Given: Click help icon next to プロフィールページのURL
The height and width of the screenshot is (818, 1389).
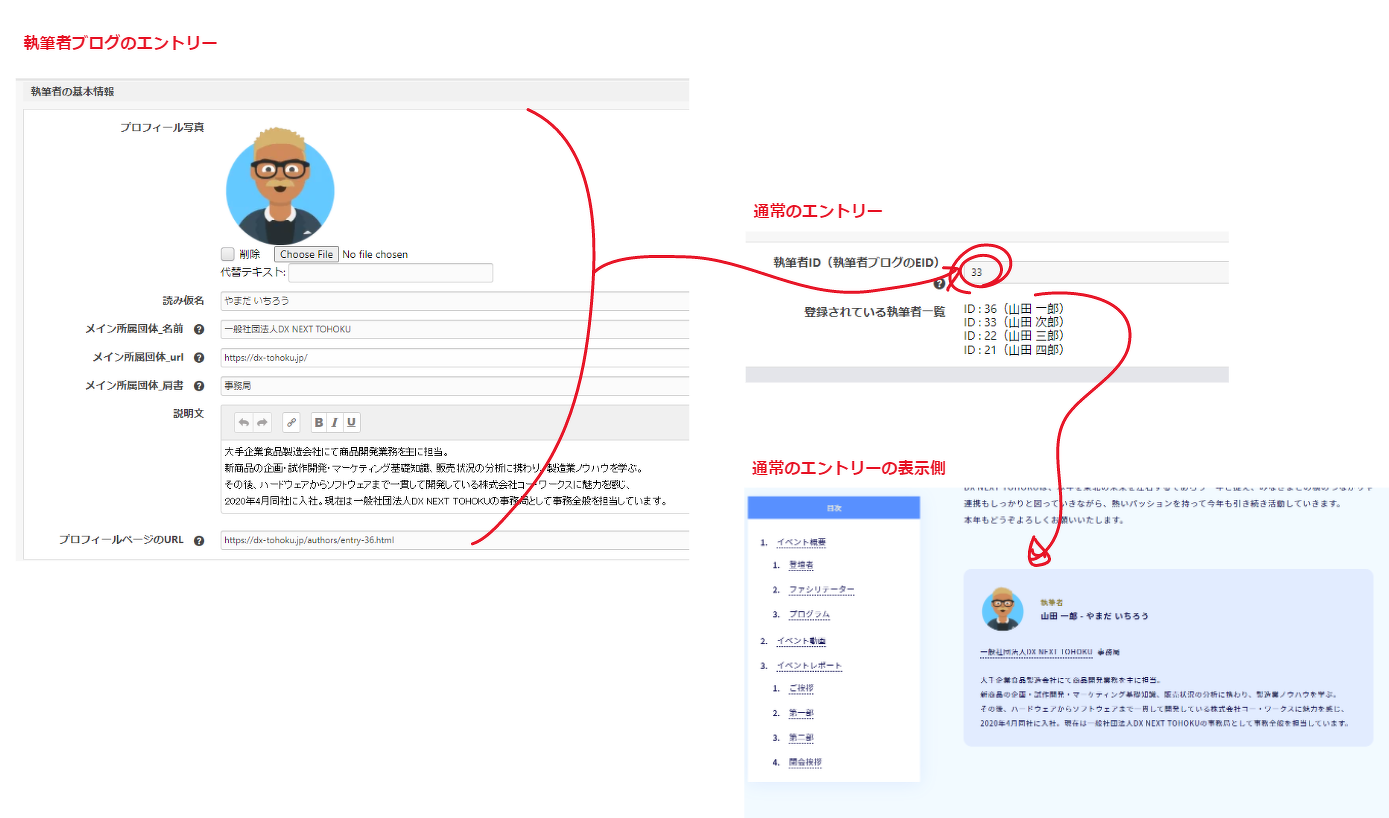Looking at the screenshot, I should [199, 541].
